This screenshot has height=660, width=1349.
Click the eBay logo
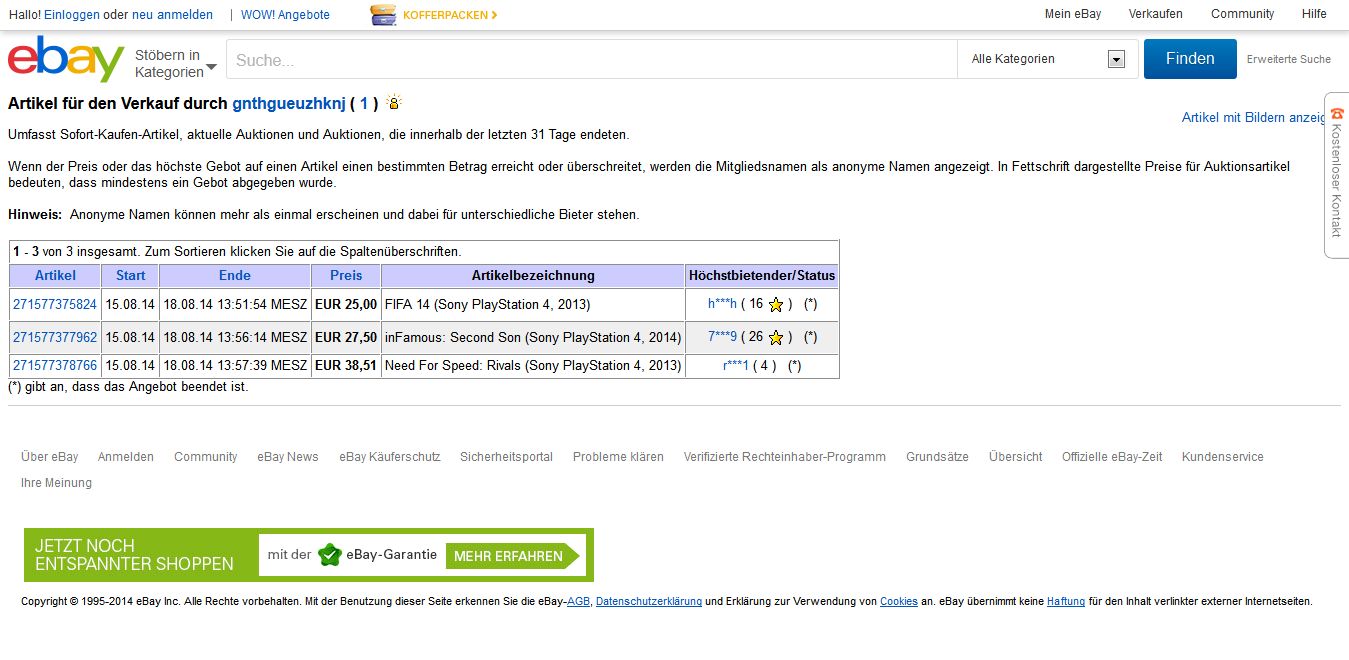tap(66, 59)
